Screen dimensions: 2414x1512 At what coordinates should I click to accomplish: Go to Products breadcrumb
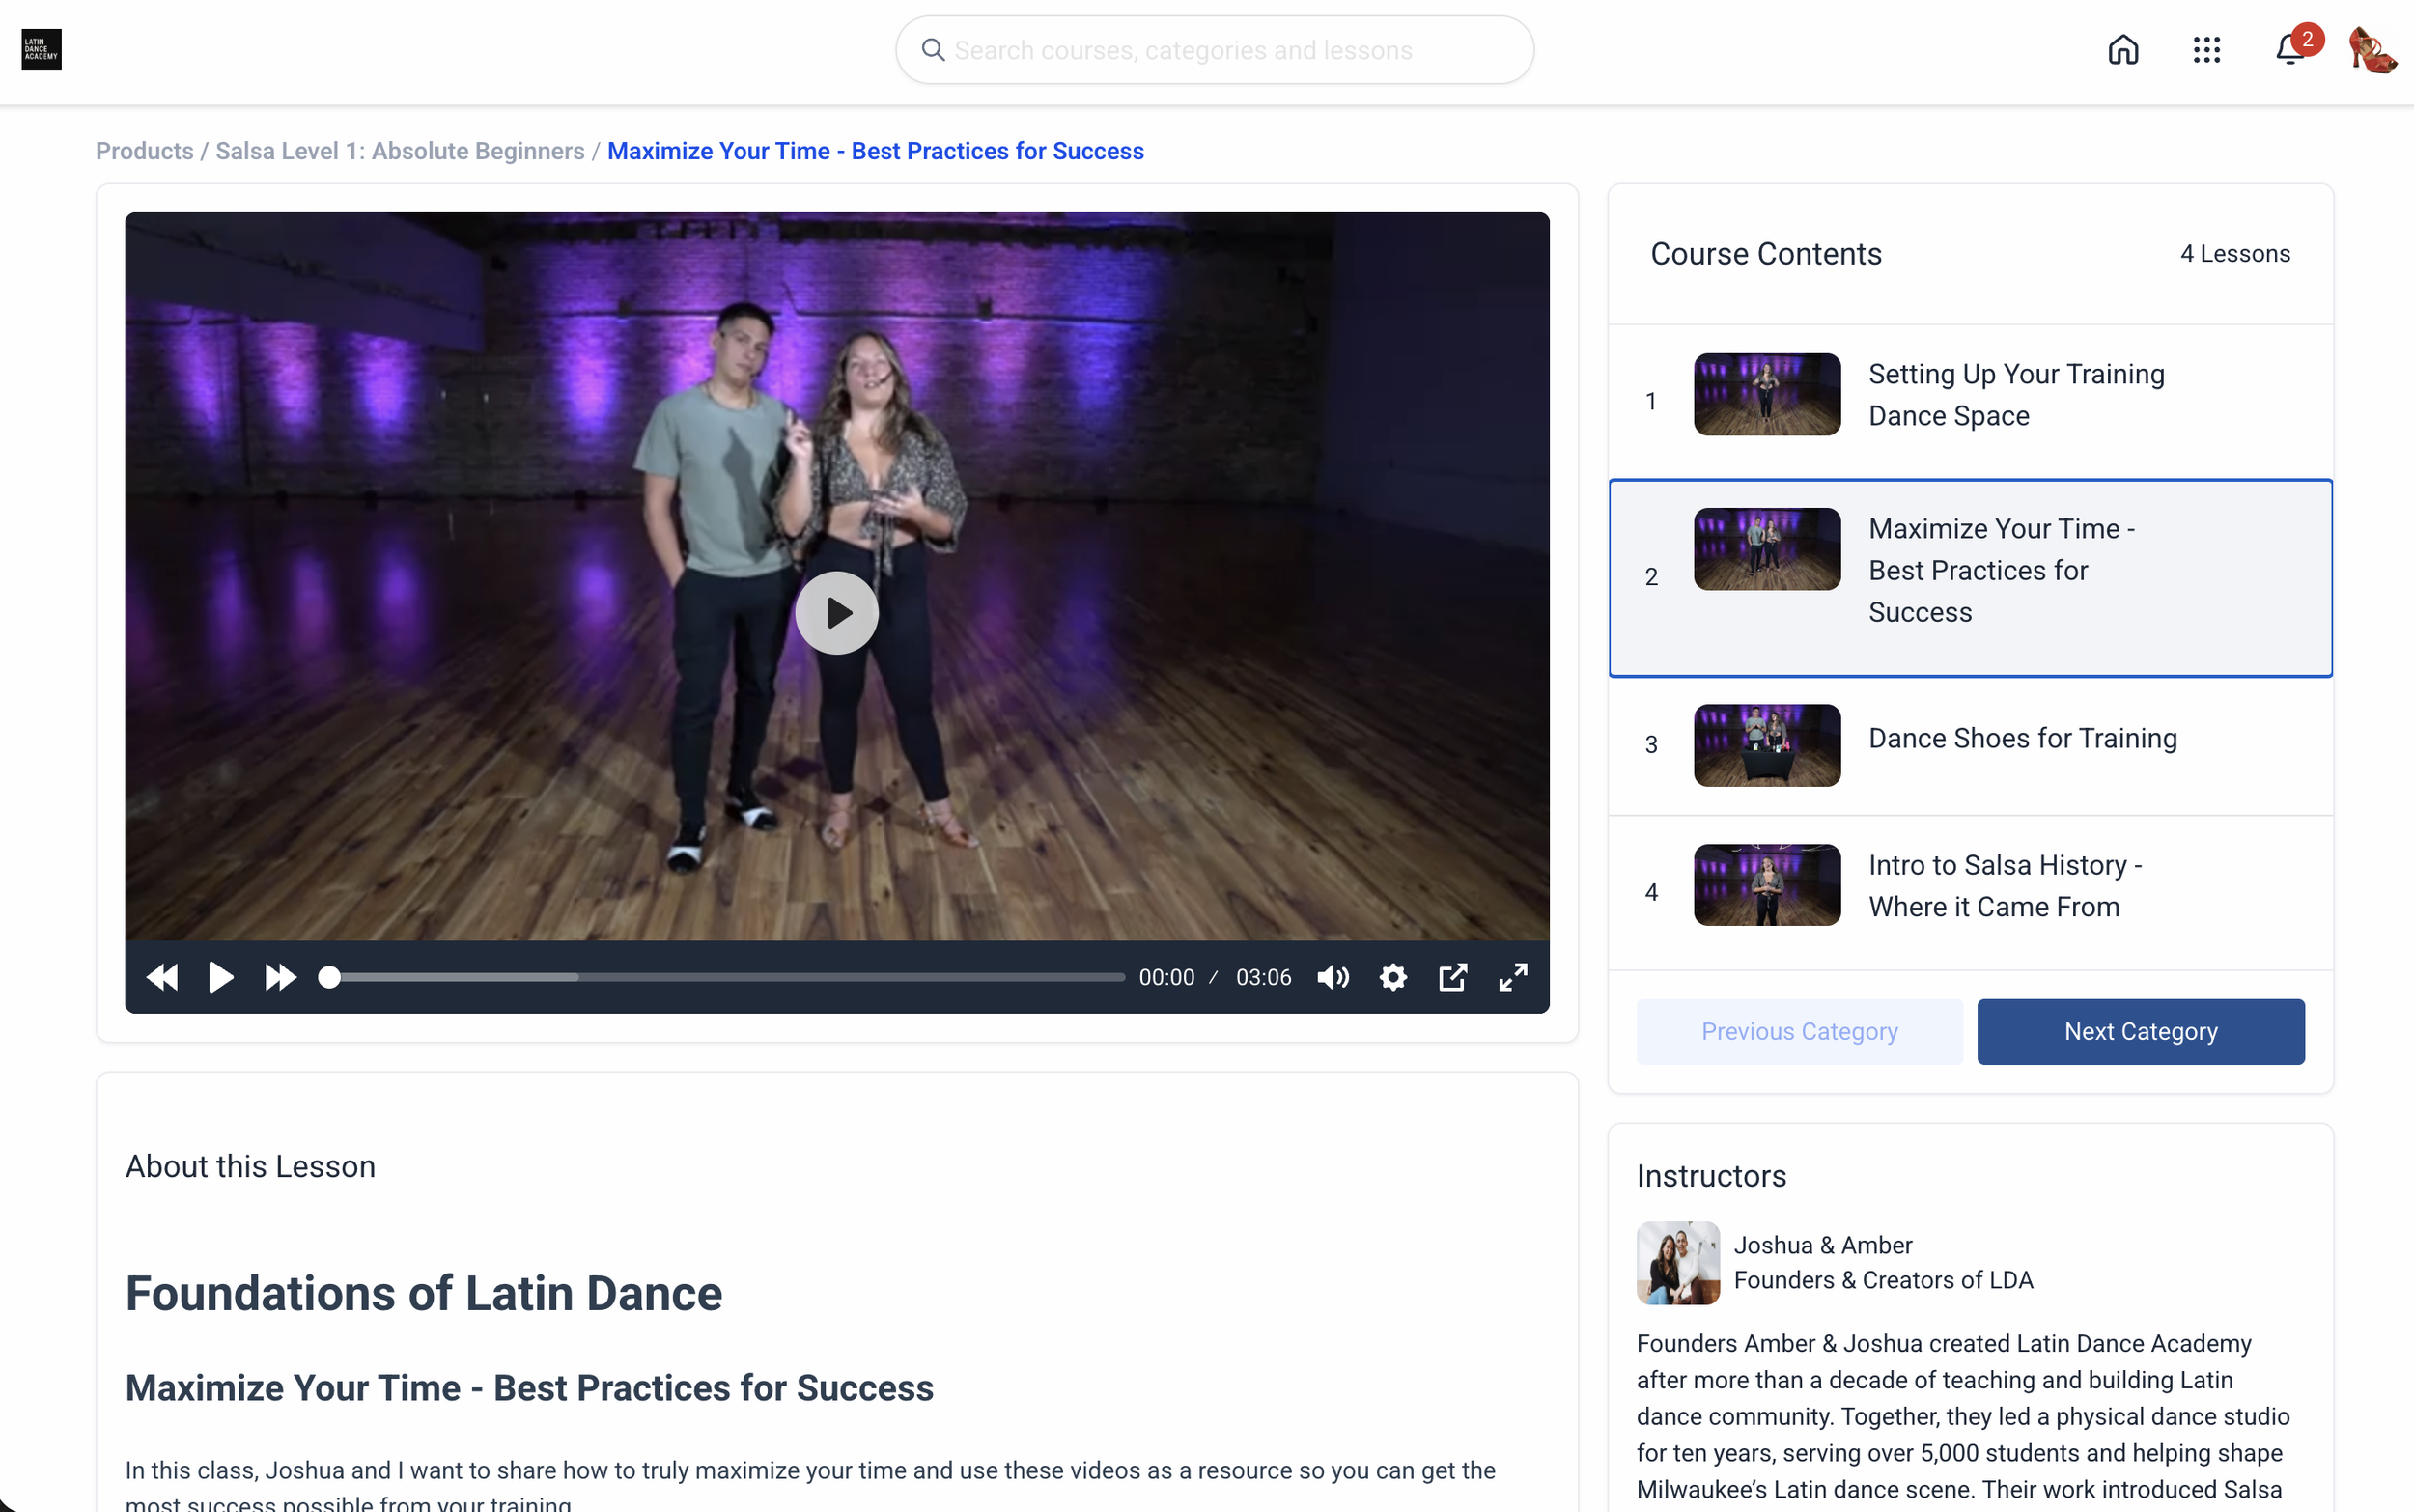[x=144, y=151]
